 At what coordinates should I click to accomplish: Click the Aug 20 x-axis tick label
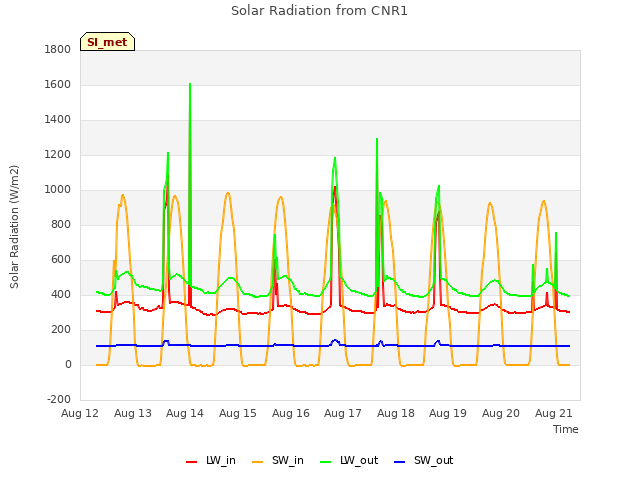(501, 413)
